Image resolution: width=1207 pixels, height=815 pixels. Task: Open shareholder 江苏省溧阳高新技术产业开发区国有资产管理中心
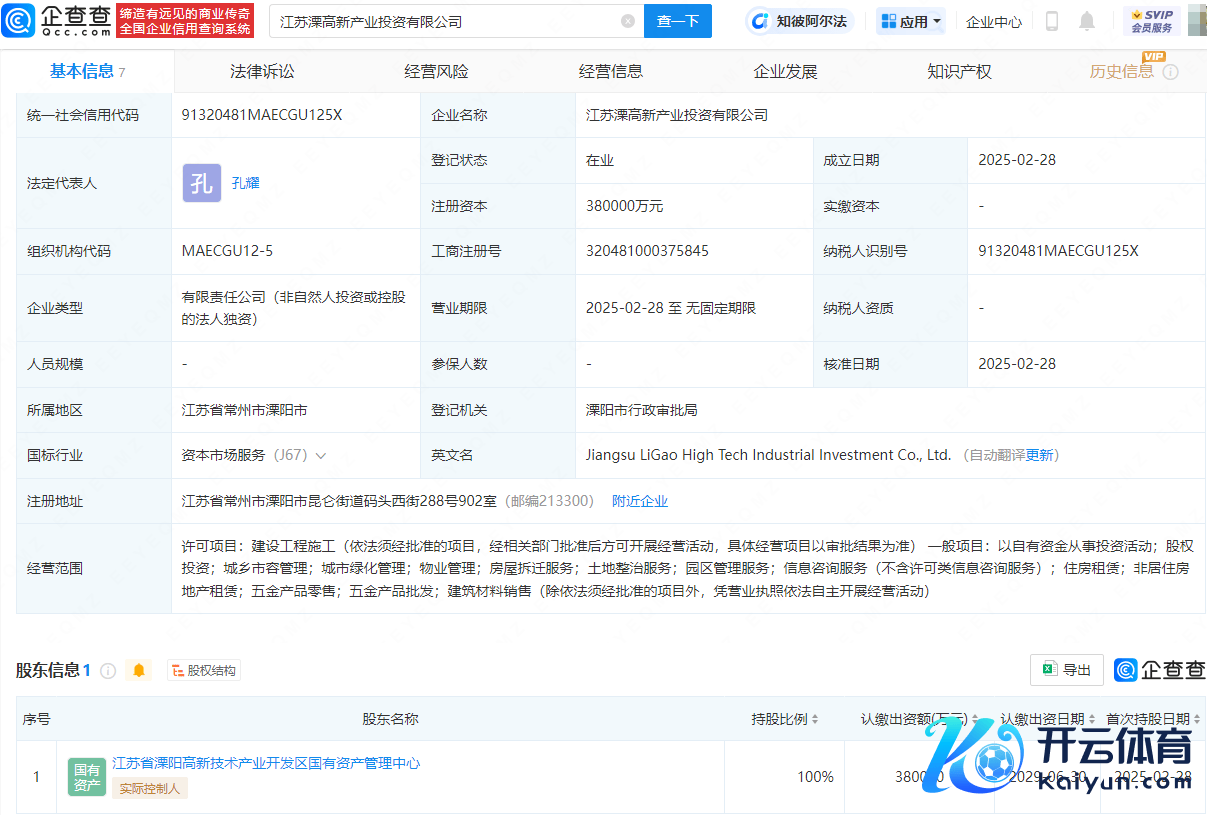tap(266, 763)
